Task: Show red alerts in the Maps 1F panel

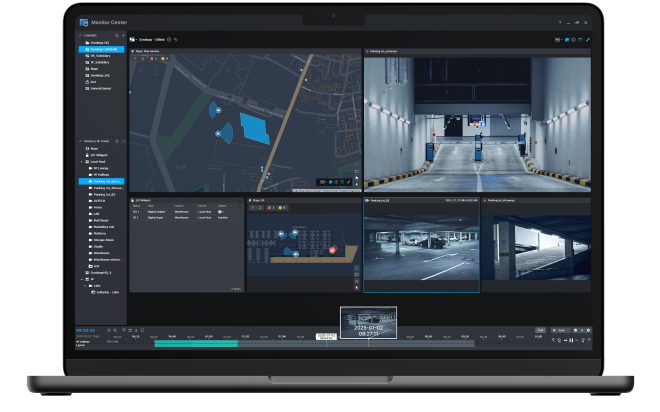Action: pos(271,208)
